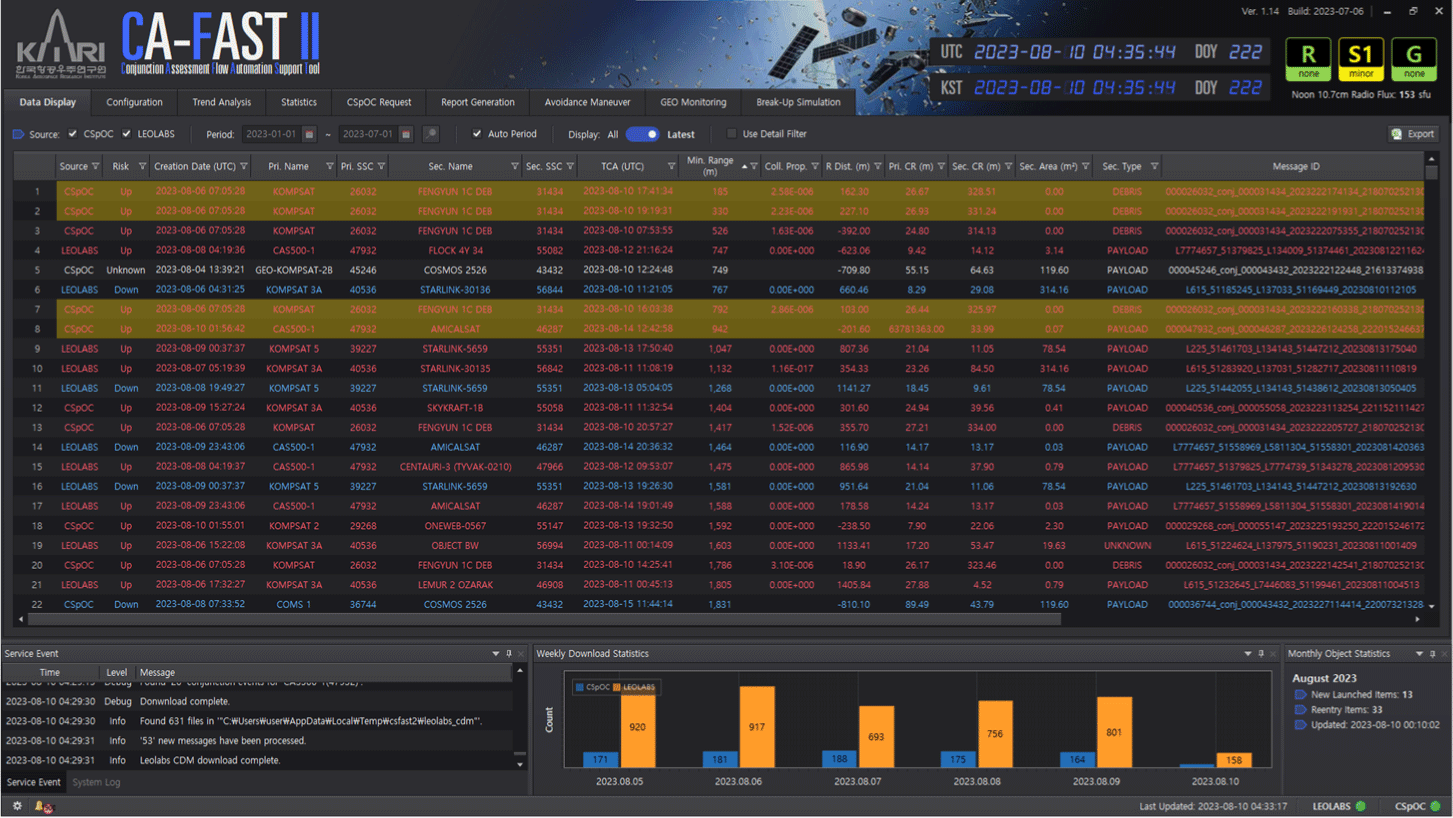Open filter on Risk column
1453x818 pixels.
click(142, 167)
